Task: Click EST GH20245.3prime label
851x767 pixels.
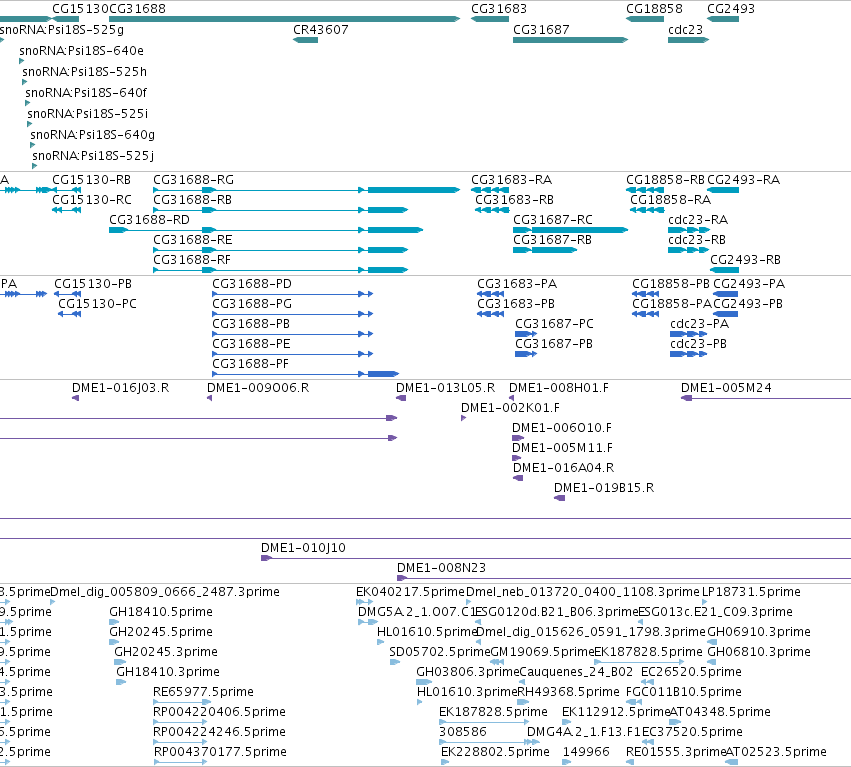Action: click(x=166, y=652)
